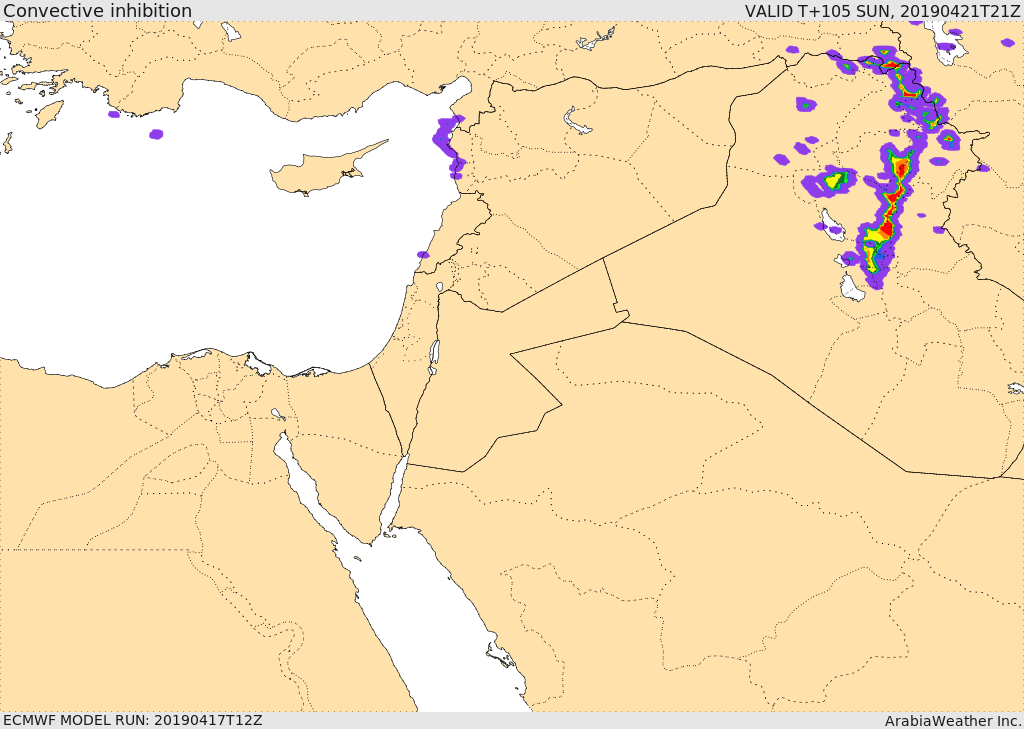Viewport: 1024px width, 729px height.
Task: Click Lake Razzazah south of the storm band
Action: [x=852, y=289]
